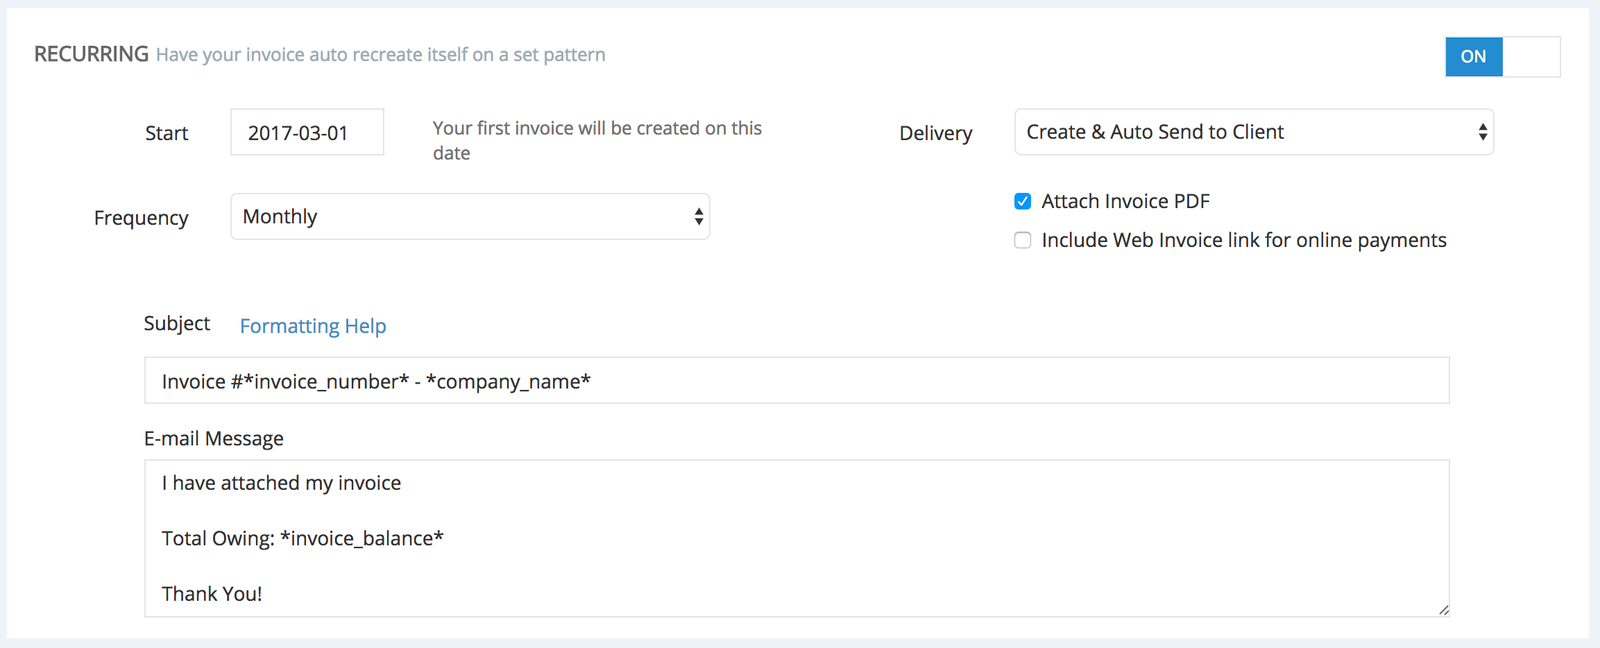The width and height of the screenshot is (1600, 648).
Task: Click the white half of Recurring switch
Action: coord(1530,57)
